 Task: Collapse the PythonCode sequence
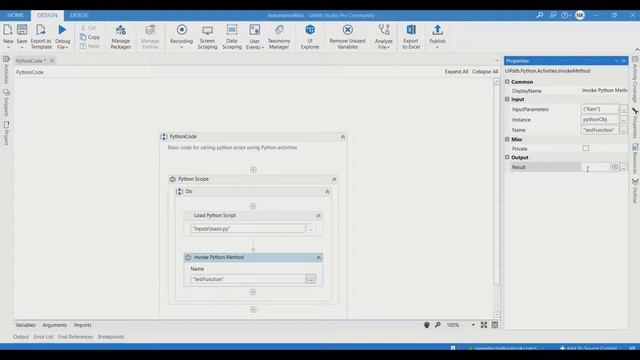(343, 137)
